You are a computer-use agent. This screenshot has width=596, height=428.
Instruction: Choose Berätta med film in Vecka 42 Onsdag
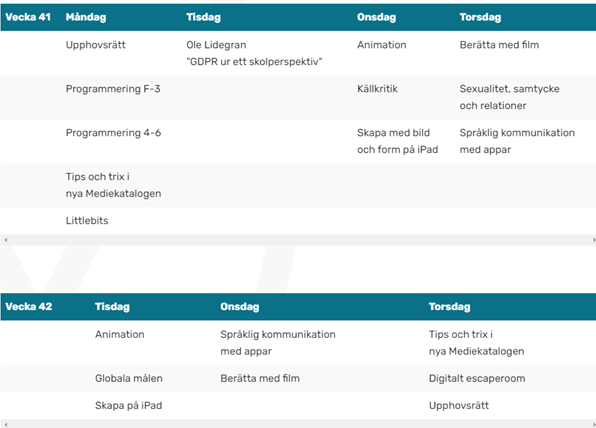coord(260,379)
